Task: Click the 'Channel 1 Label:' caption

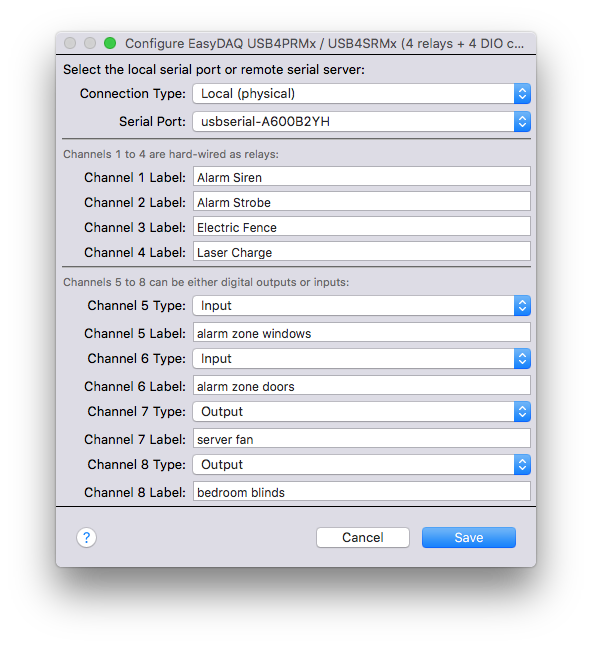Action: (x=135, y=177)
